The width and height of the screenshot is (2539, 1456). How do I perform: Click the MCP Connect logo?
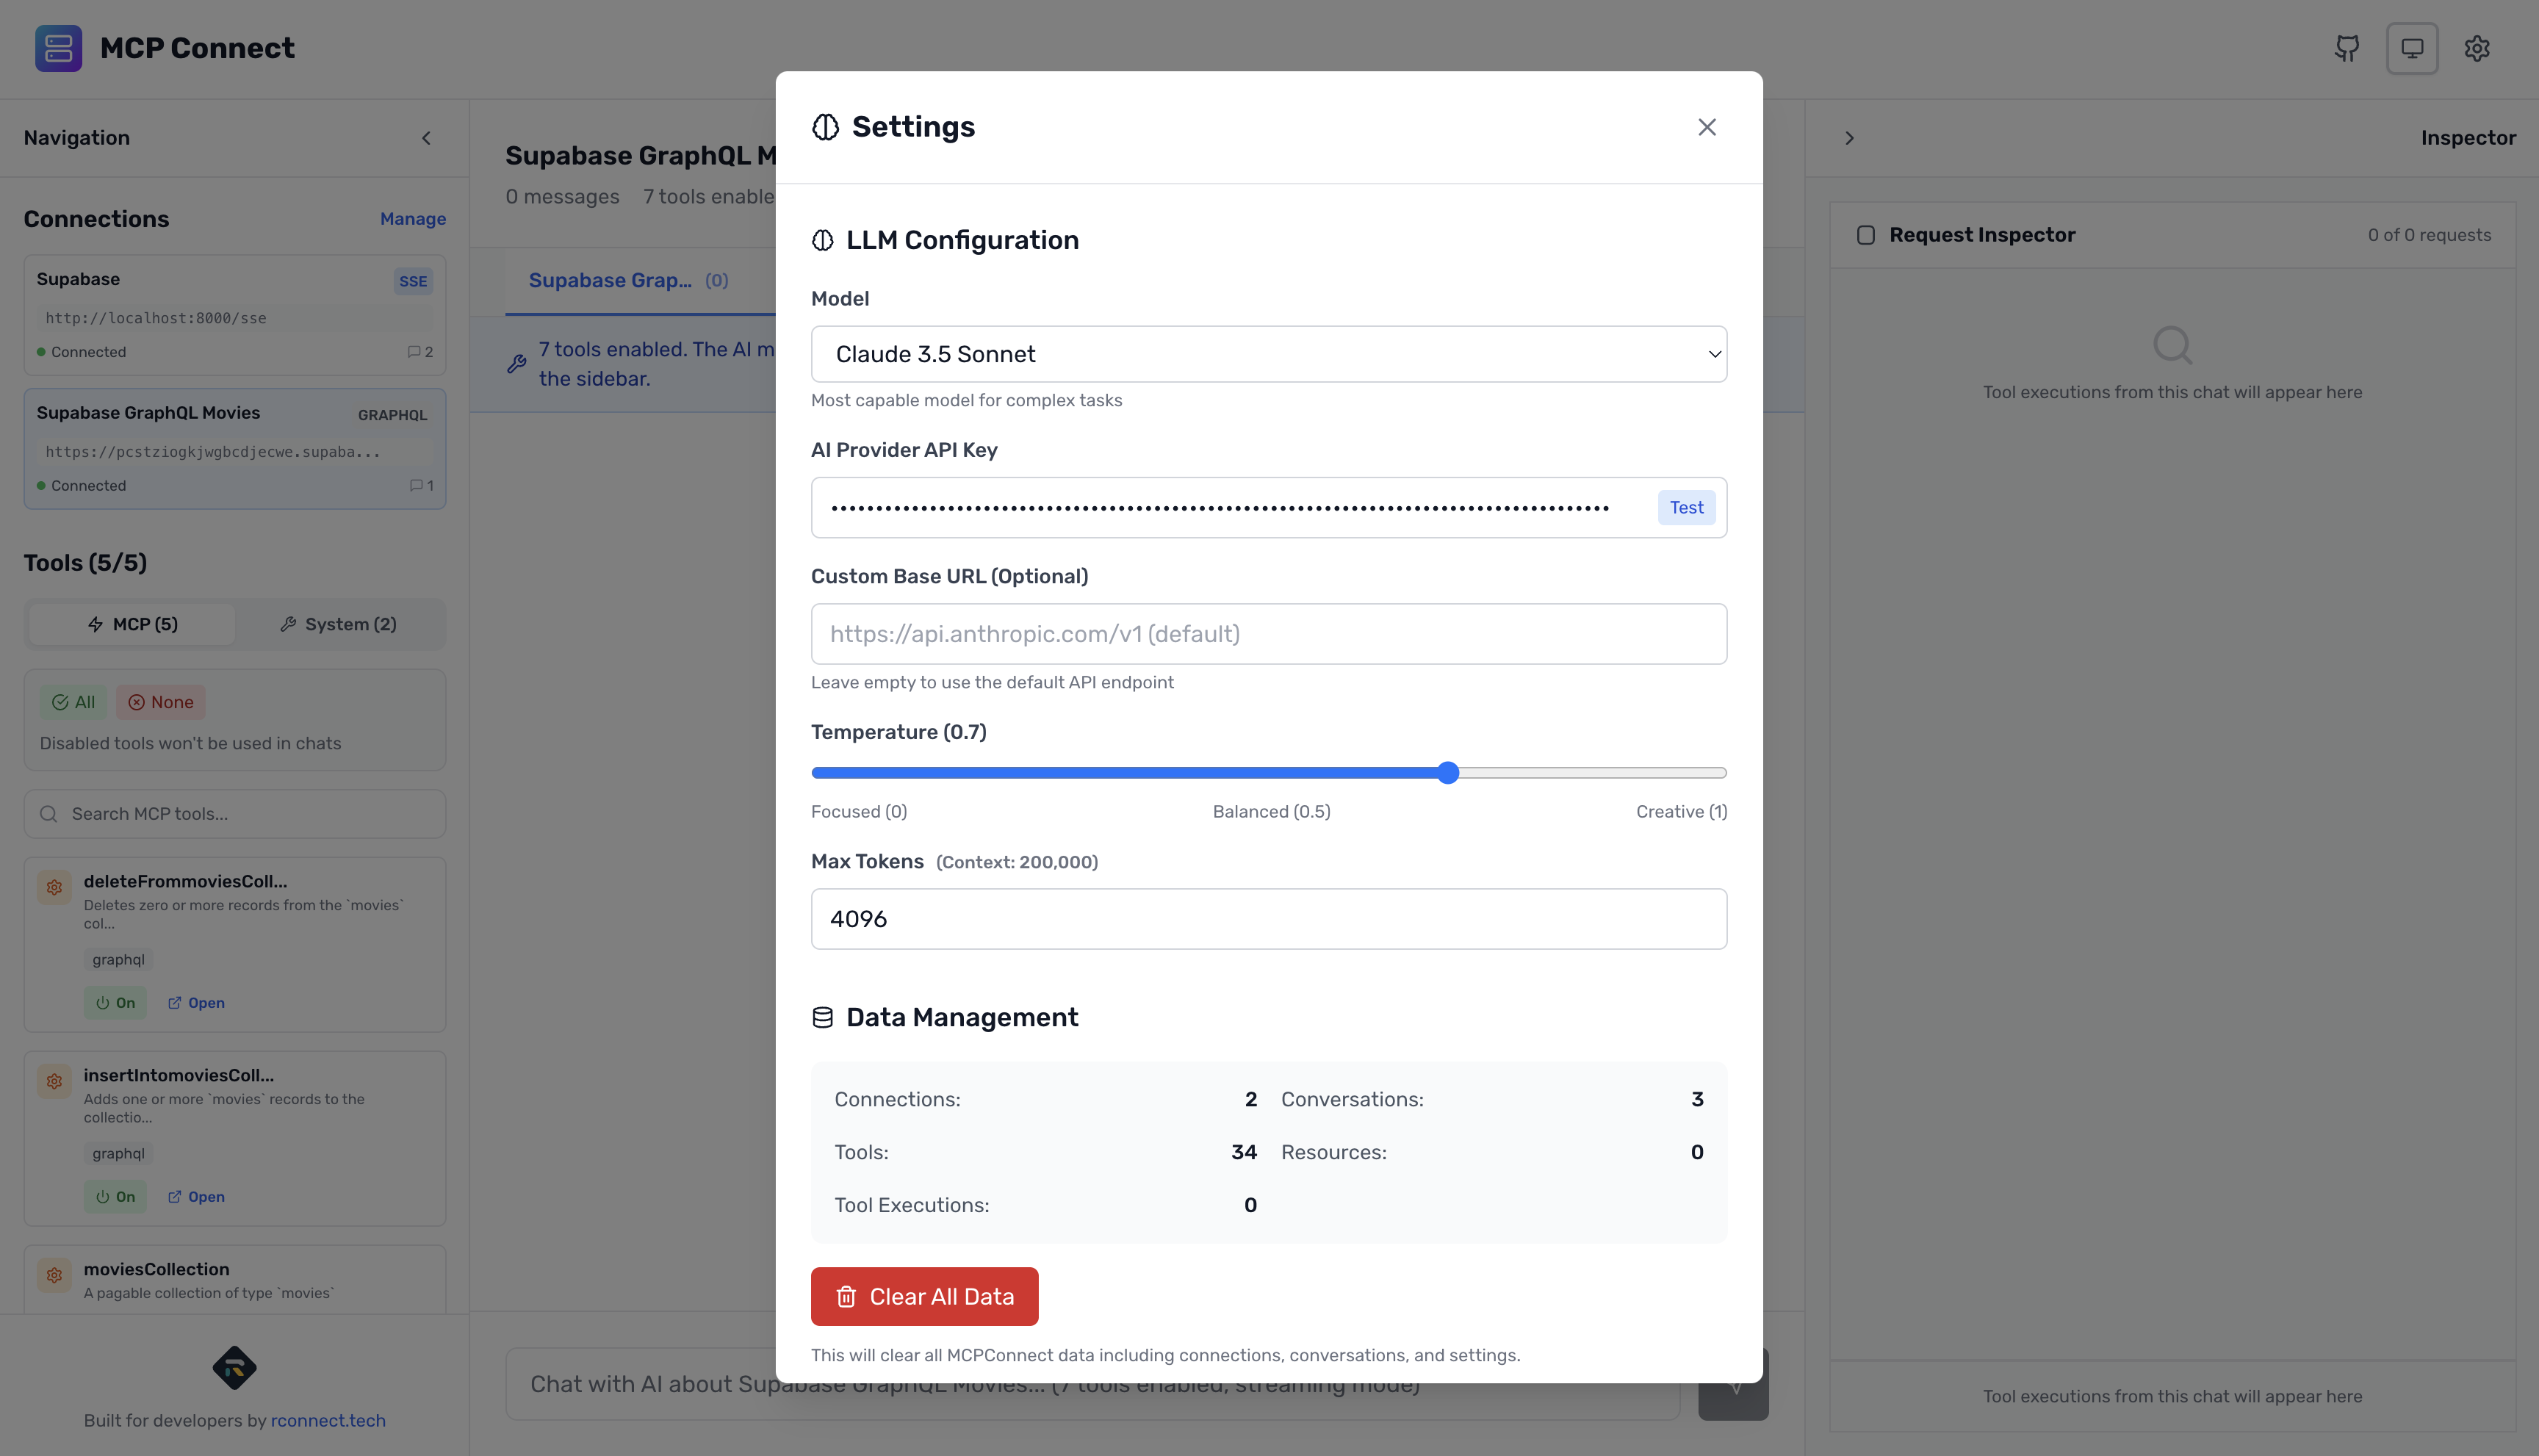(58, 48)
